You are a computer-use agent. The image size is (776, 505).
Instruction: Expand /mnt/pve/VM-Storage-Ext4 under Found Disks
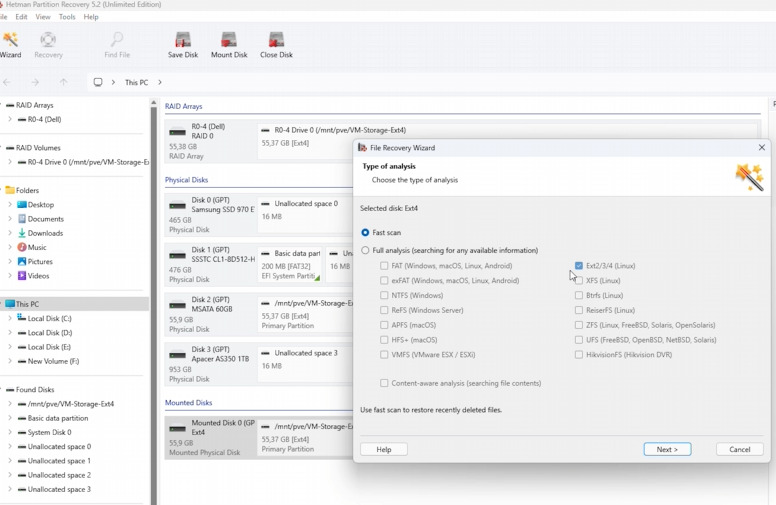[9, 404]
